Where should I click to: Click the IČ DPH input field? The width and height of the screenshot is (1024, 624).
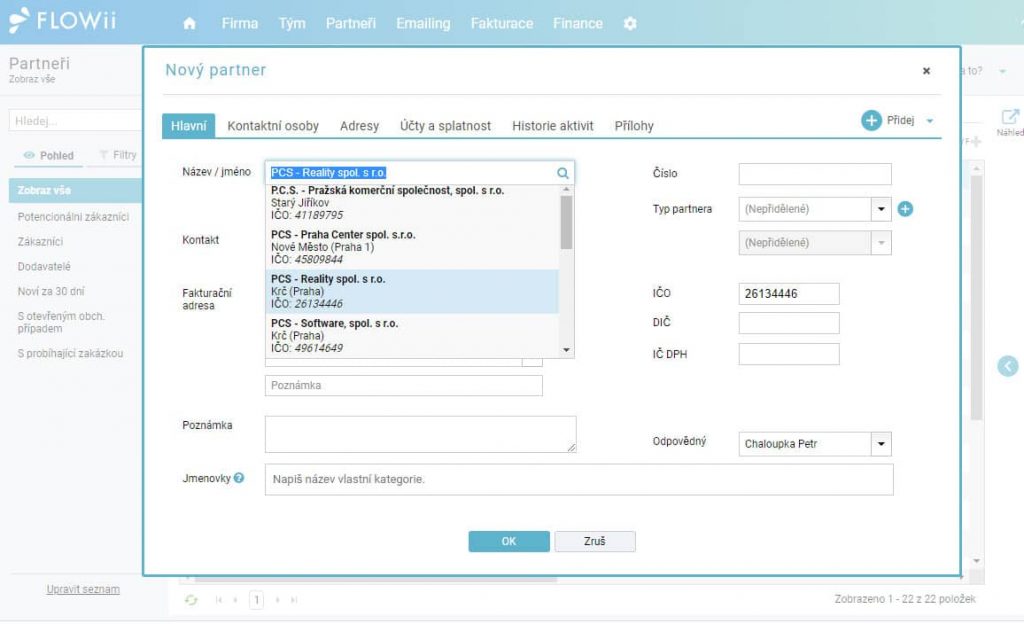pos(789,354)
